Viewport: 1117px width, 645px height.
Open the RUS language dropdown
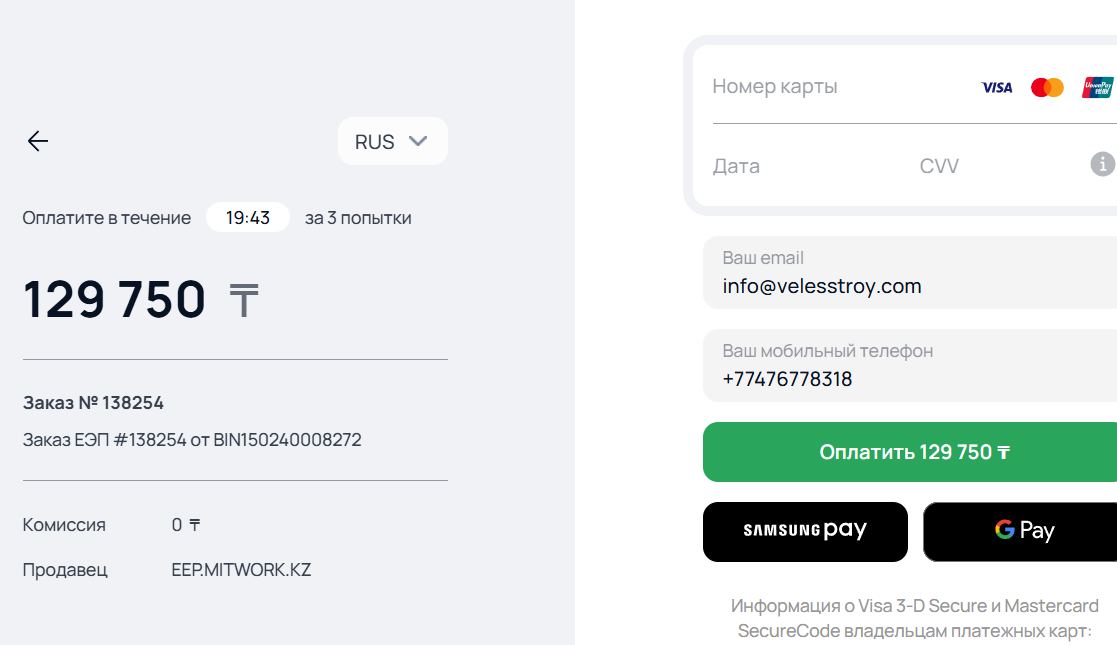(x=392, y=141)
